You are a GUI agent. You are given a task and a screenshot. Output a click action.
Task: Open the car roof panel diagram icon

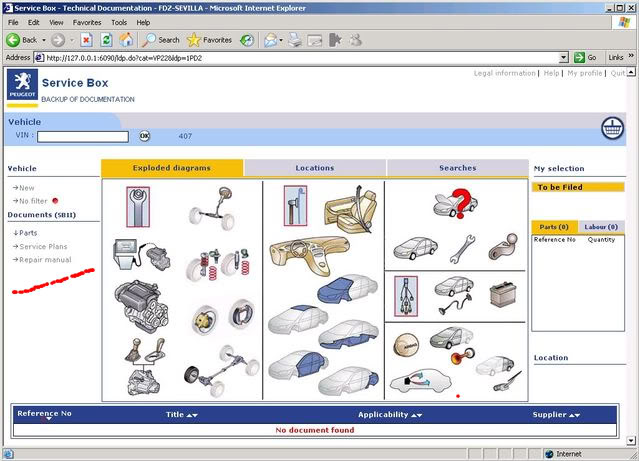tap(298, 319)
